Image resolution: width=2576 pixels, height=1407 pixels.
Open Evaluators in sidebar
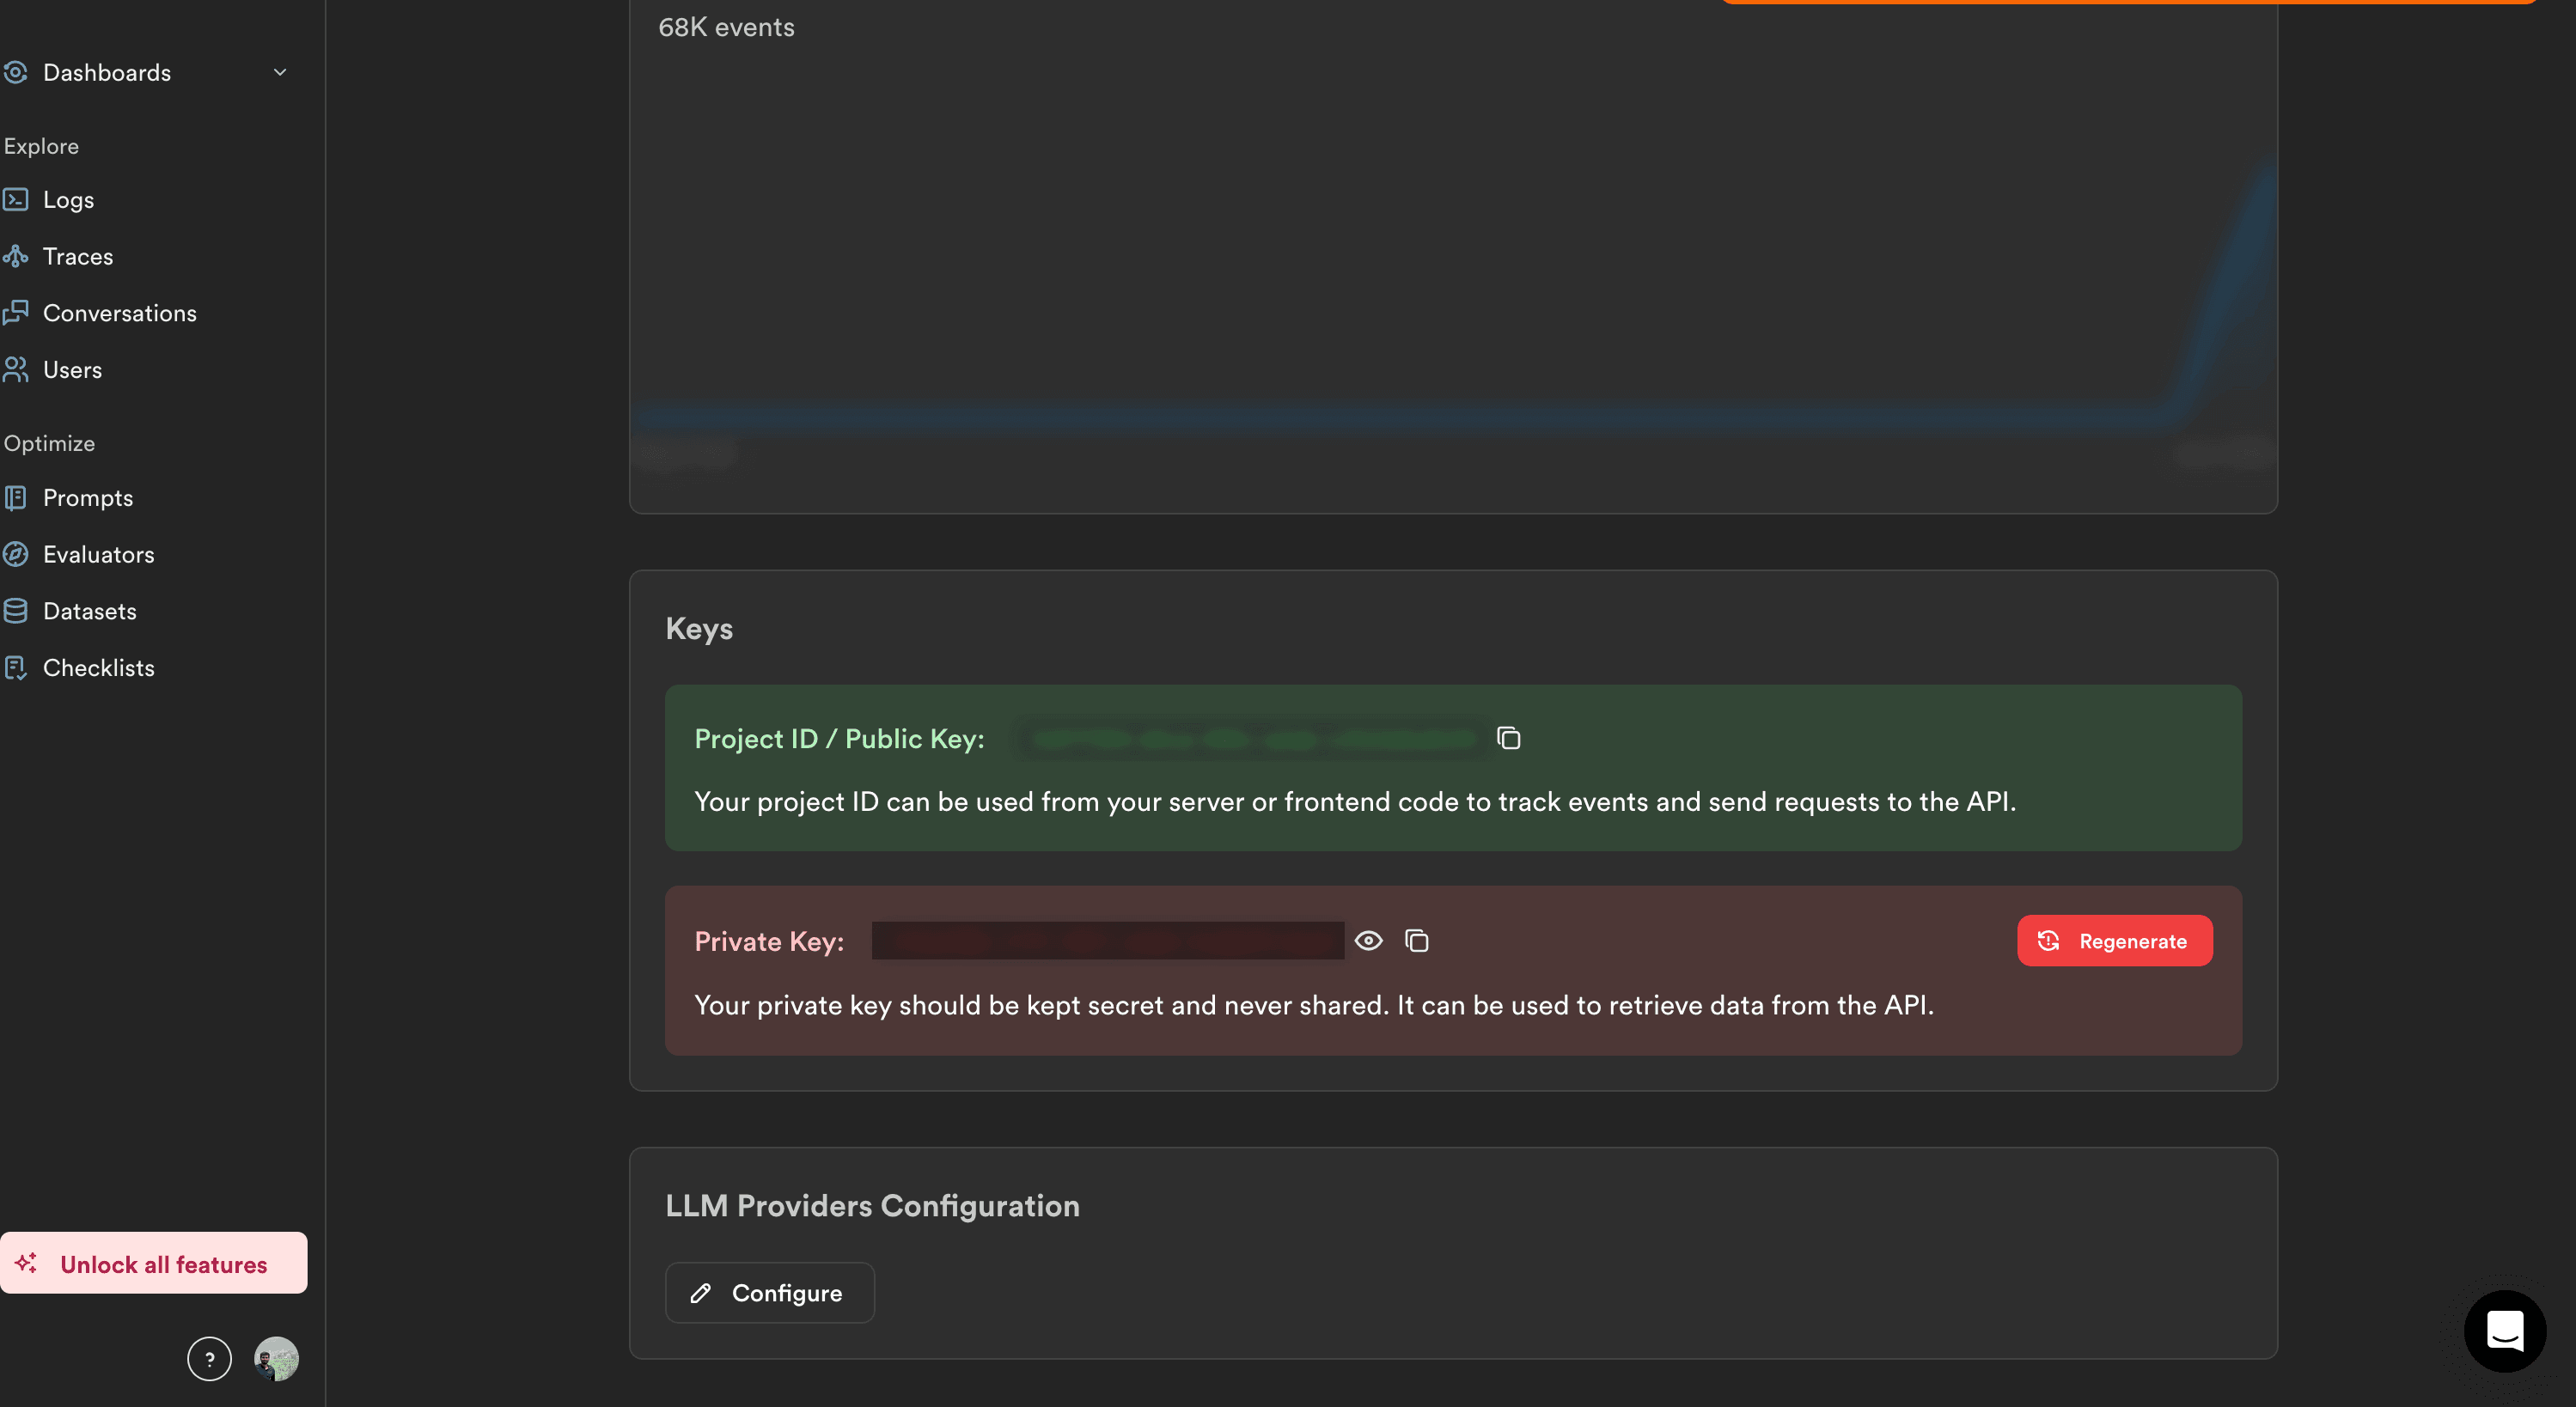tap(98, 554)
